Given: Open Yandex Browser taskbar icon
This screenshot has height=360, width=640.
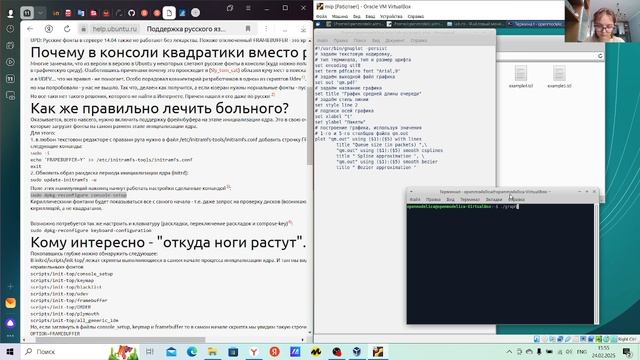Looking at the screenshot, I should point(254,351).
